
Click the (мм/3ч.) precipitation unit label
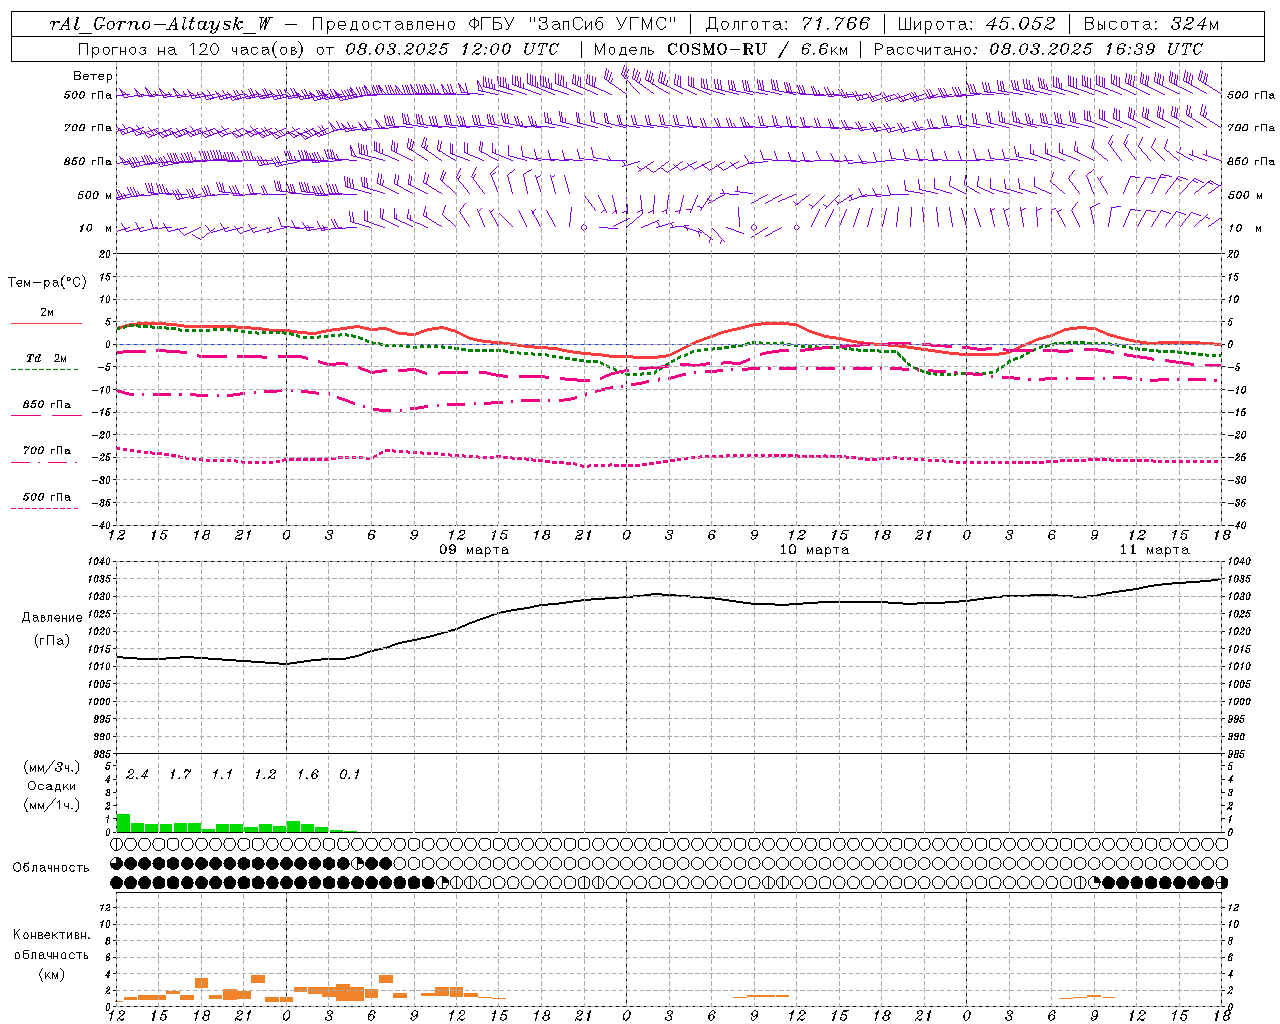[x=52, y=767]
